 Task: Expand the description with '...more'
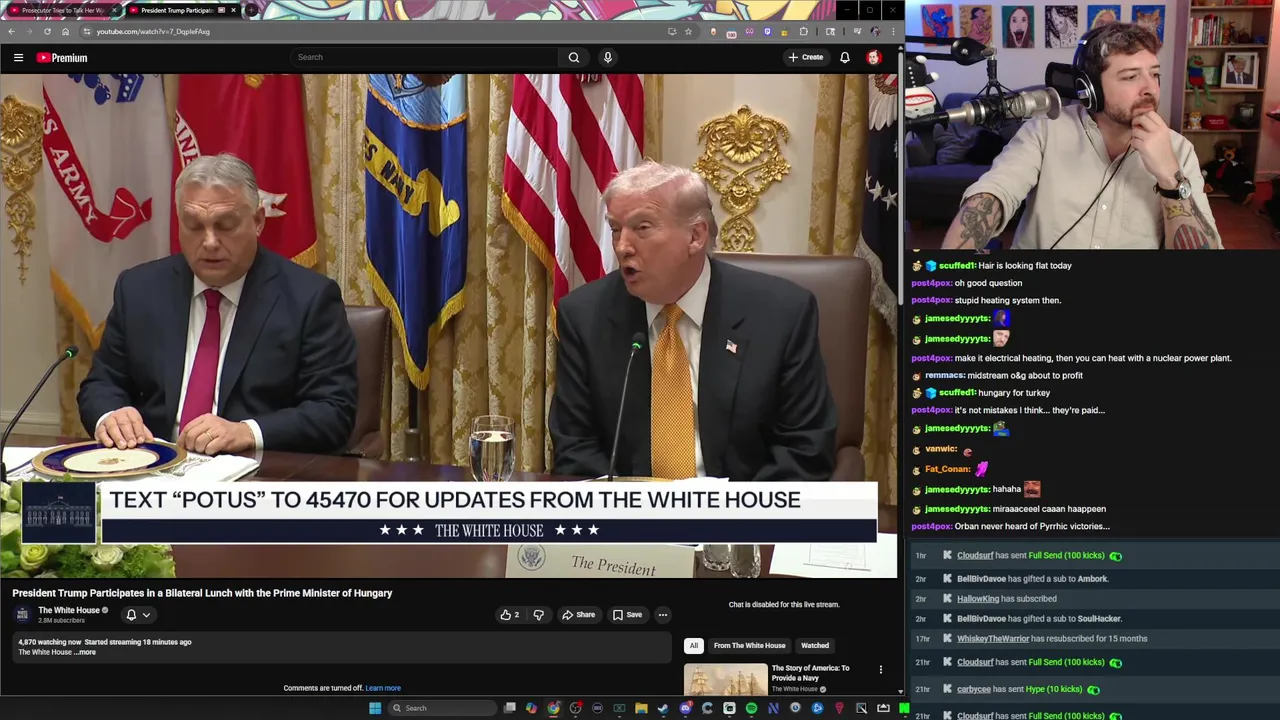tap(86, 652)
